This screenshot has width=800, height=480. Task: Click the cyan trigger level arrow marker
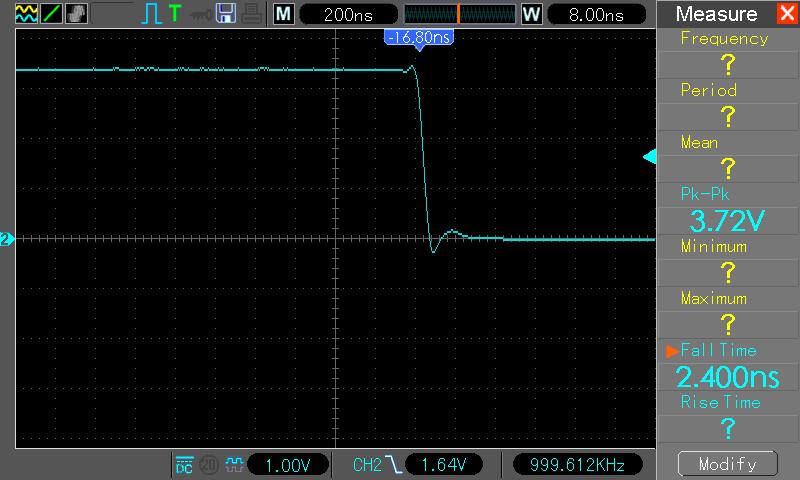649,157
